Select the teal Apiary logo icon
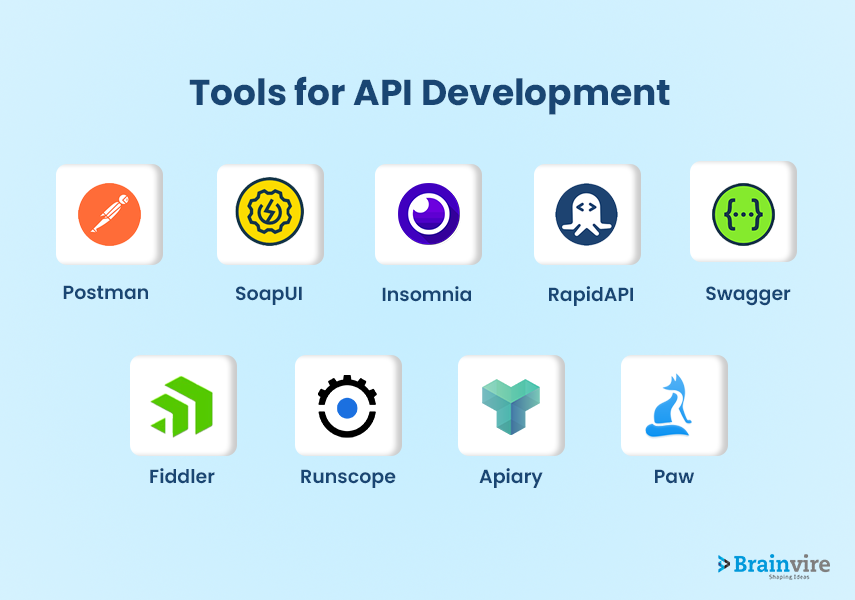Viewport: 855px width, 600px height. point(511,407)
